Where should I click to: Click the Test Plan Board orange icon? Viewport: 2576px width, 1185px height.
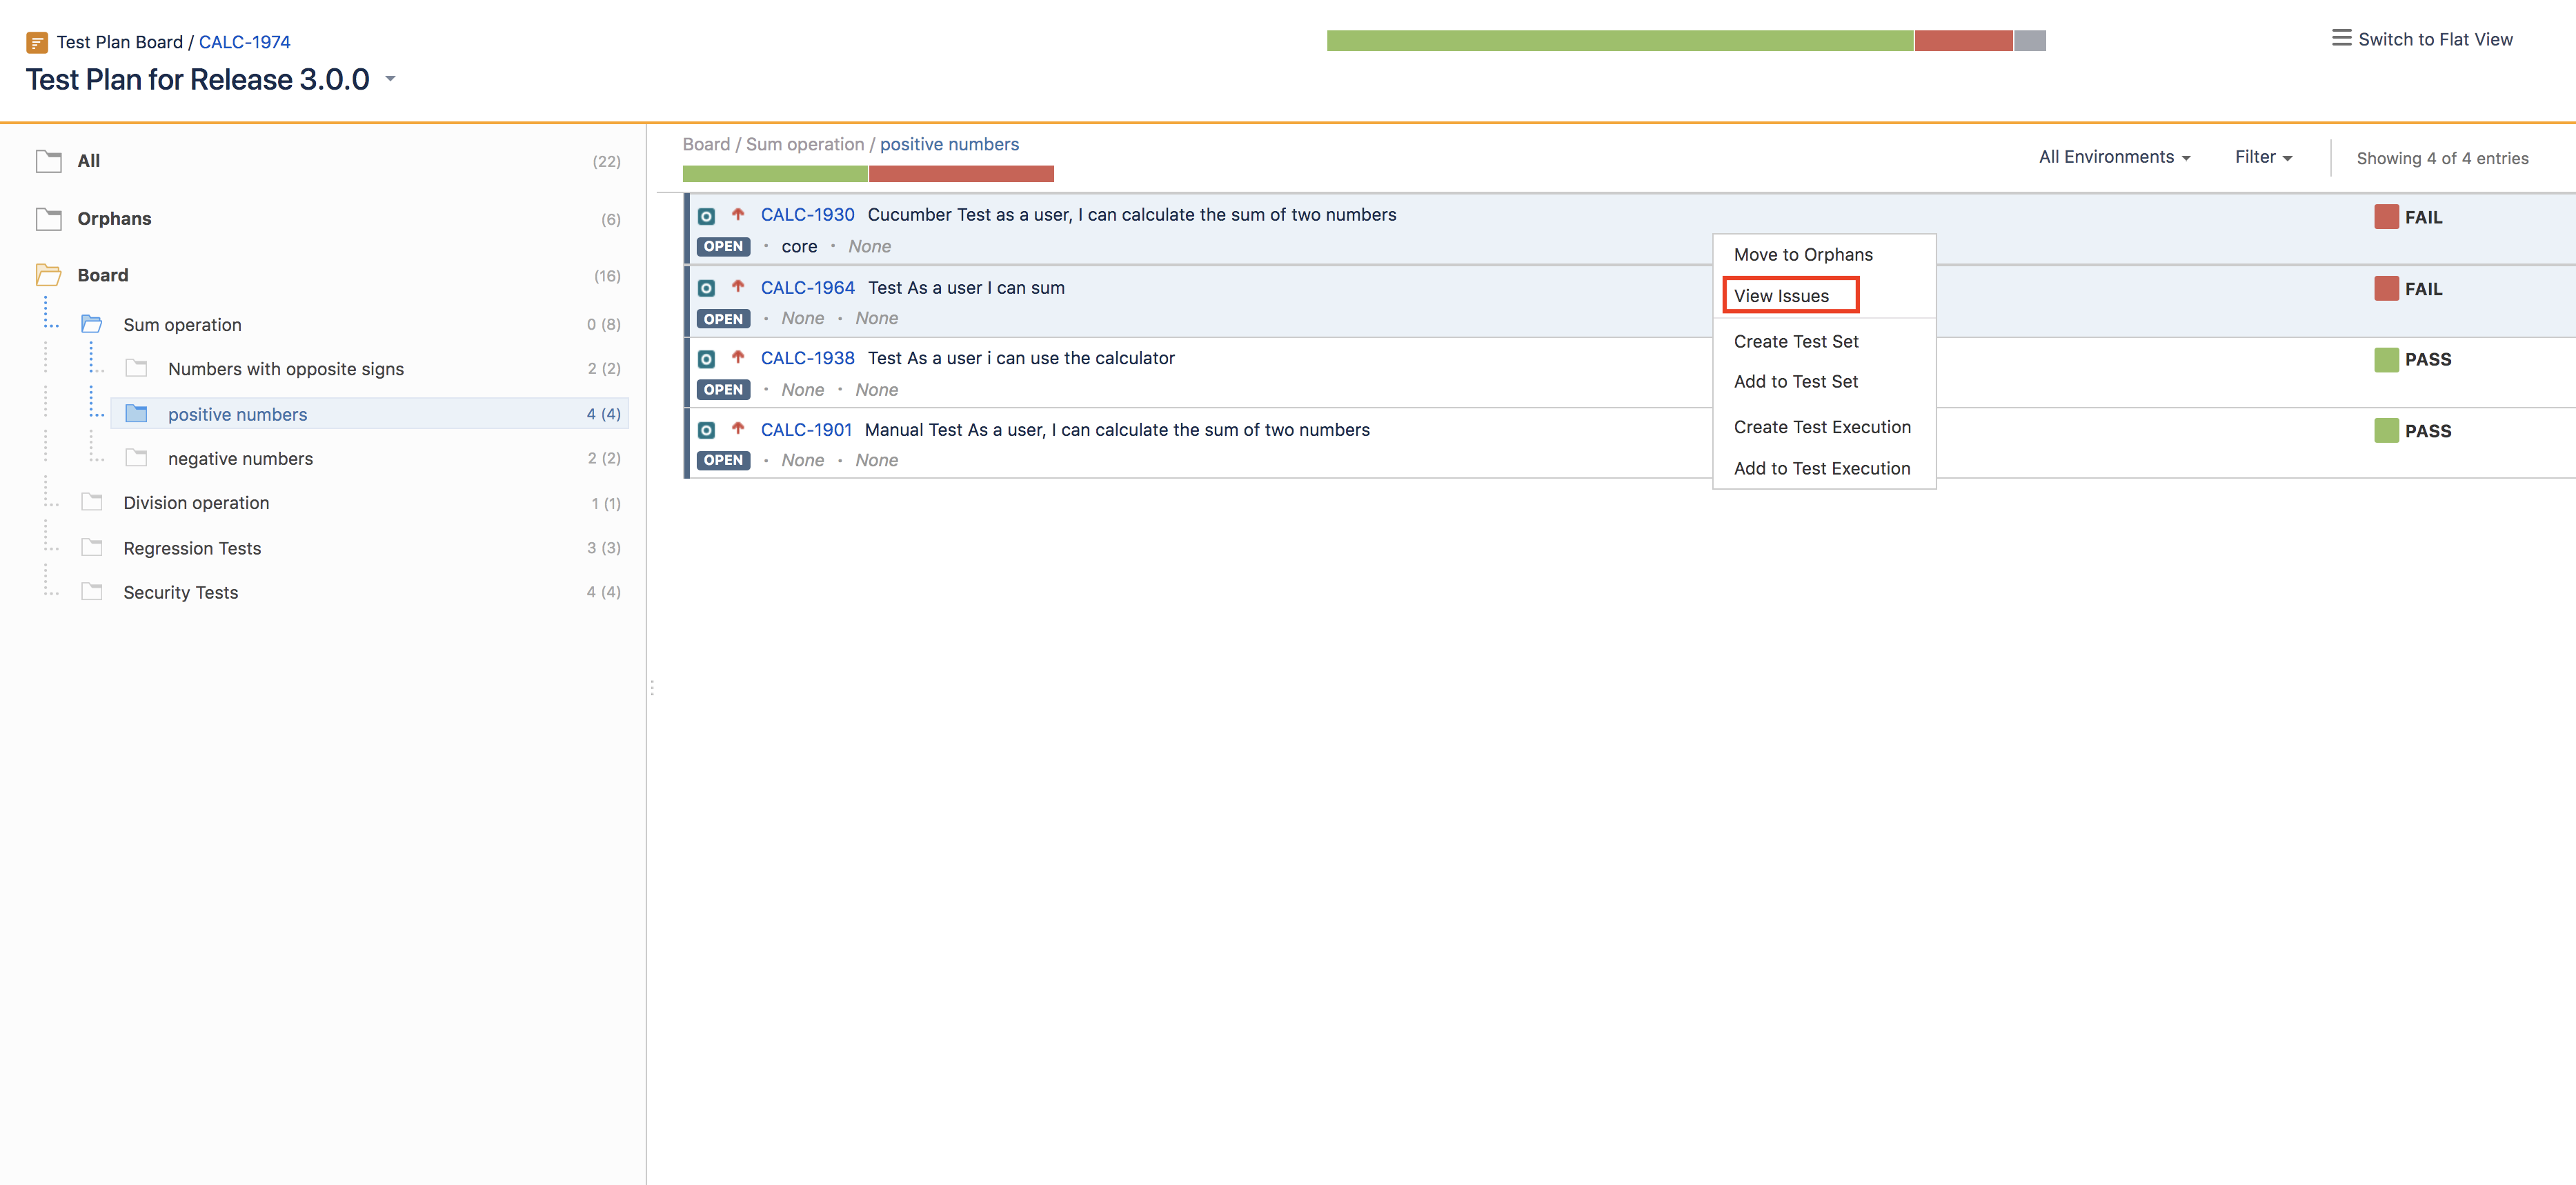tap(37, 42)
